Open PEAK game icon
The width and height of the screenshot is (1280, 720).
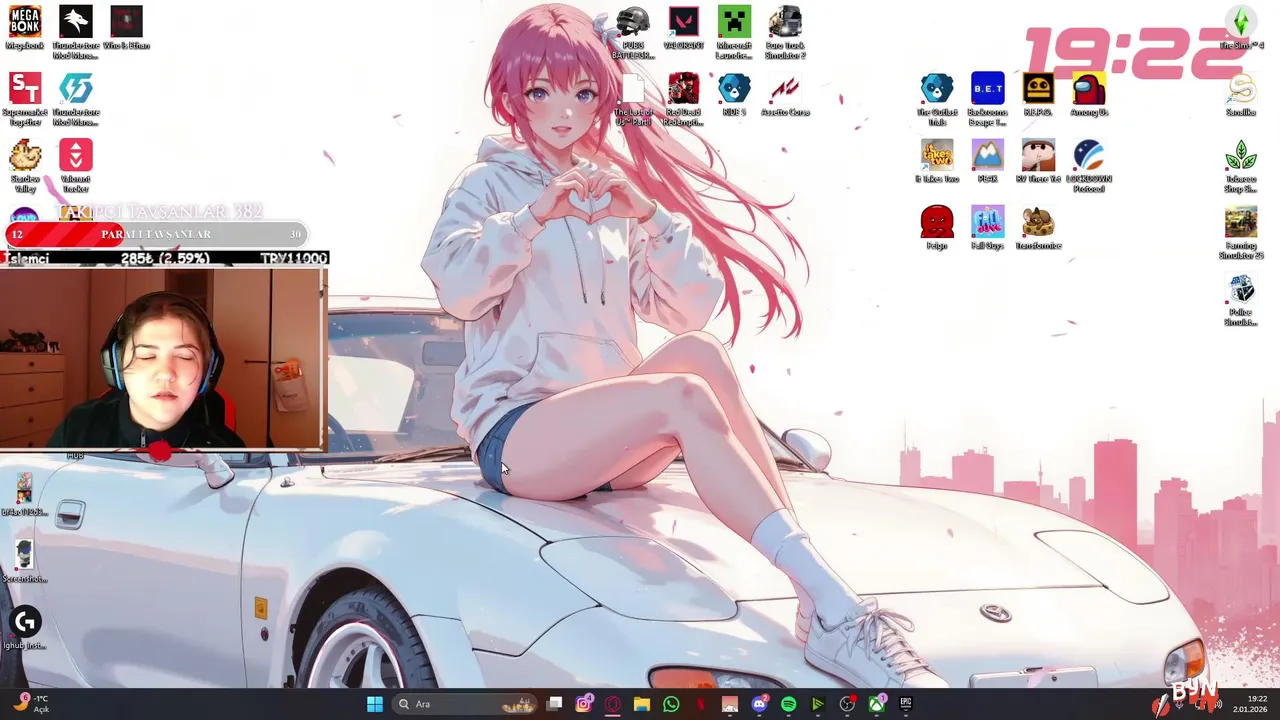click(x=988, y=156)
